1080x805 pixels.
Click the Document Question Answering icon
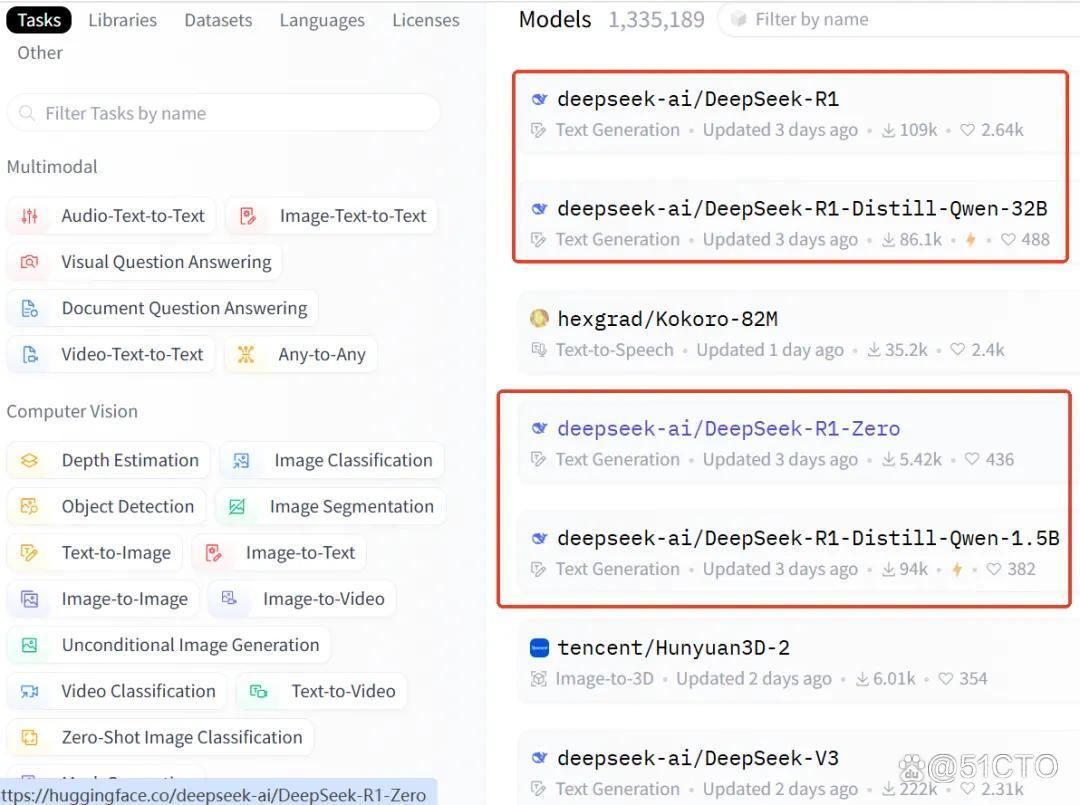pos(29,309)
